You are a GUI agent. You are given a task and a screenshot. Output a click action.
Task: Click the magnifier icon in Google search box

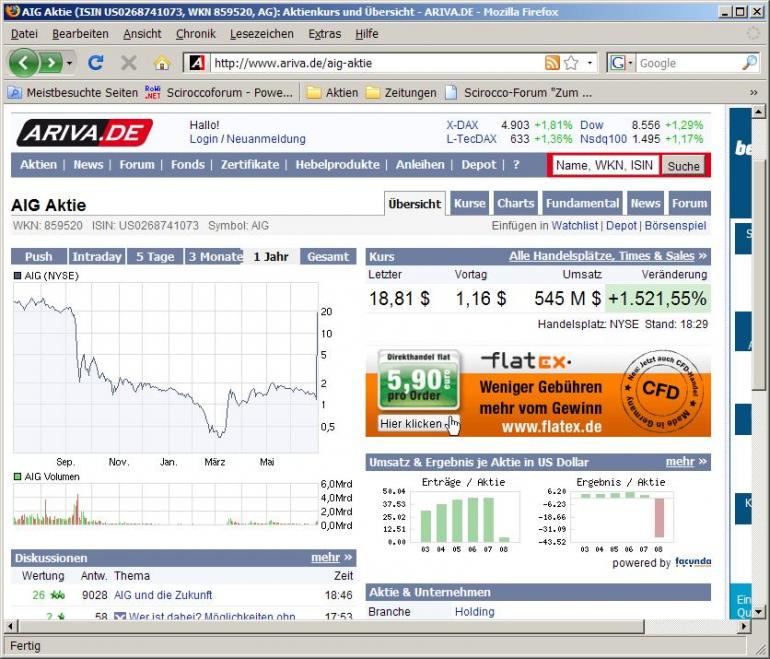pos(749,63)
